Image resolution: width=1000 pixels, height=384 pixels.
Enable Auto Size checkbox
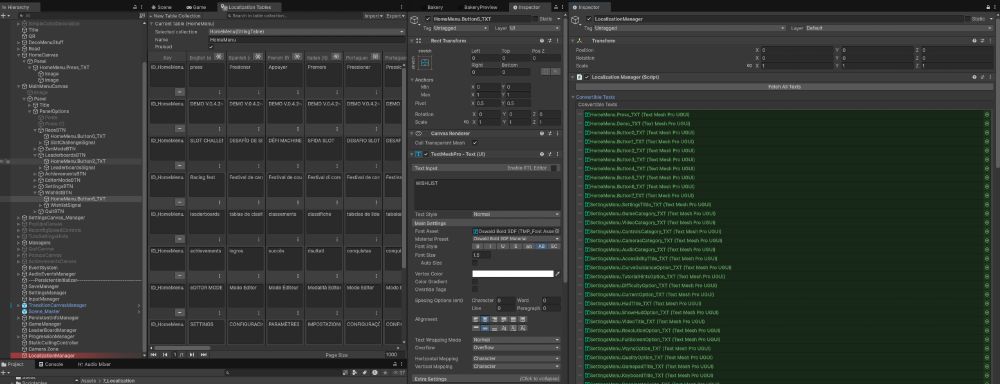click(475, 262)
